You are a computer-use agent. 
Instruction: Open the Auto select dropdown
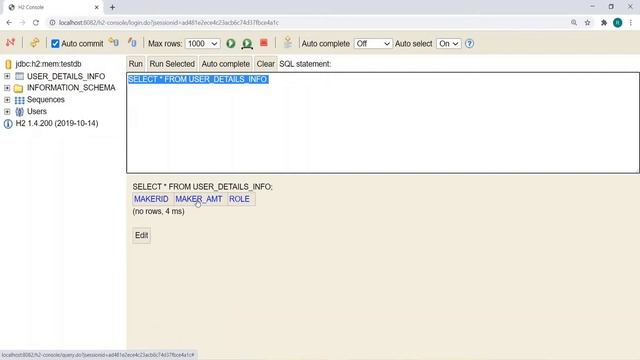tap(449, 44)
